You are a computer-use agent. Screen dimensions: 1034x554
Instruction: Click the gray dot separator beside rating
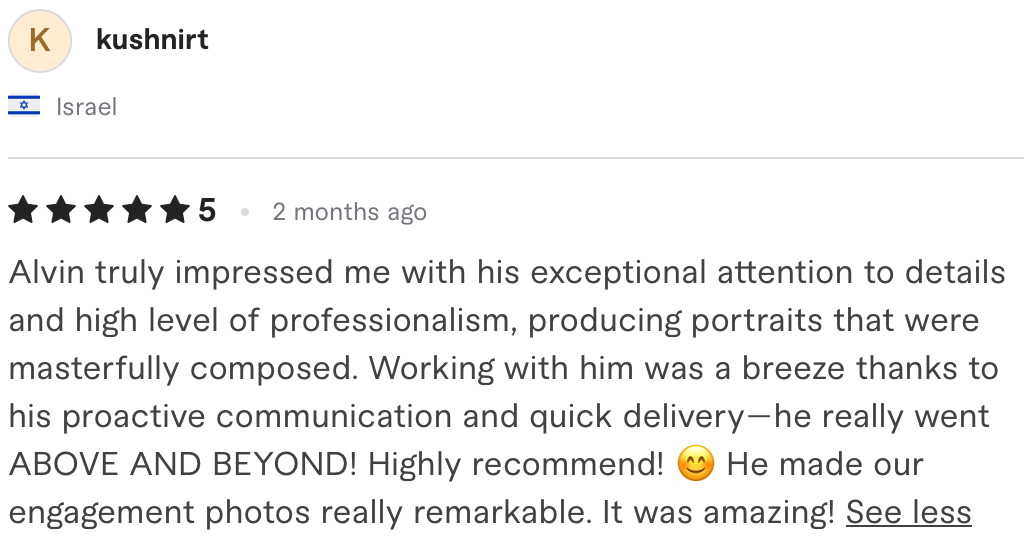click(x=245, y=212)
